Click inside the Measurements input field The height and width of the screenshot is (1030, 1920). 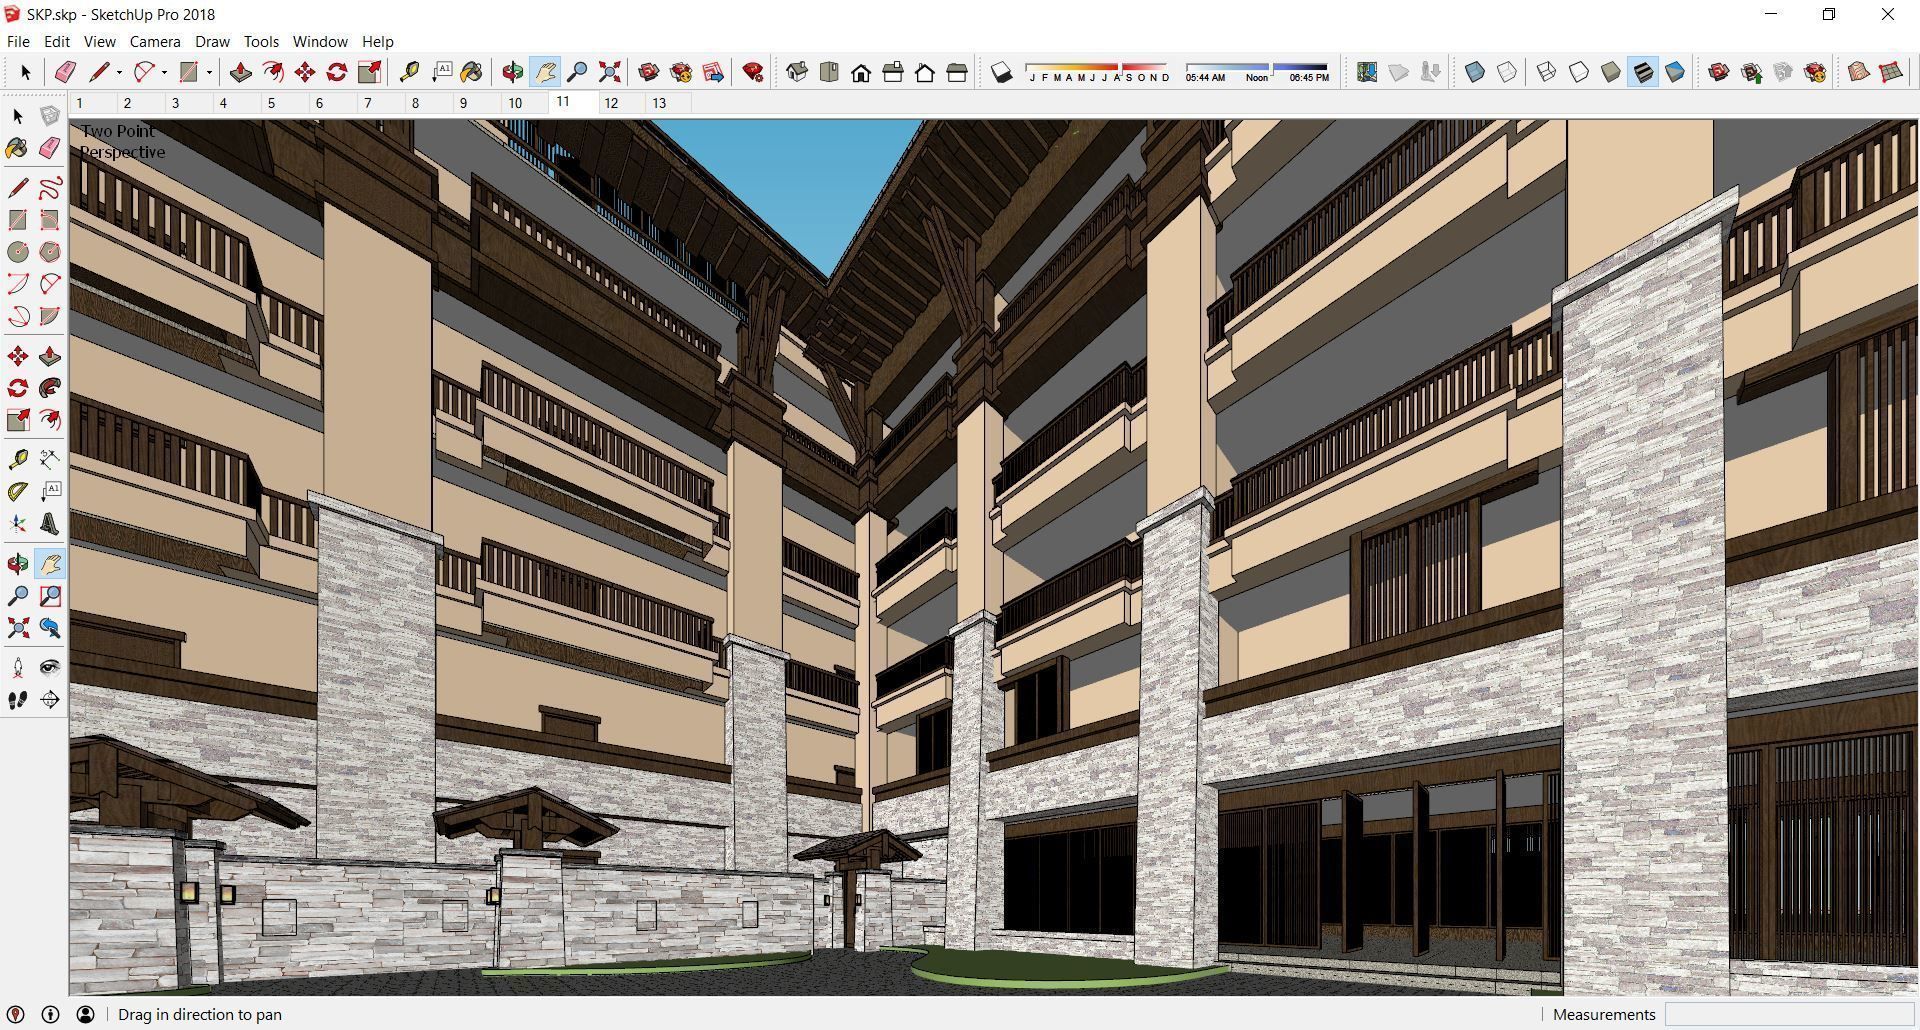point(1790,1014)
